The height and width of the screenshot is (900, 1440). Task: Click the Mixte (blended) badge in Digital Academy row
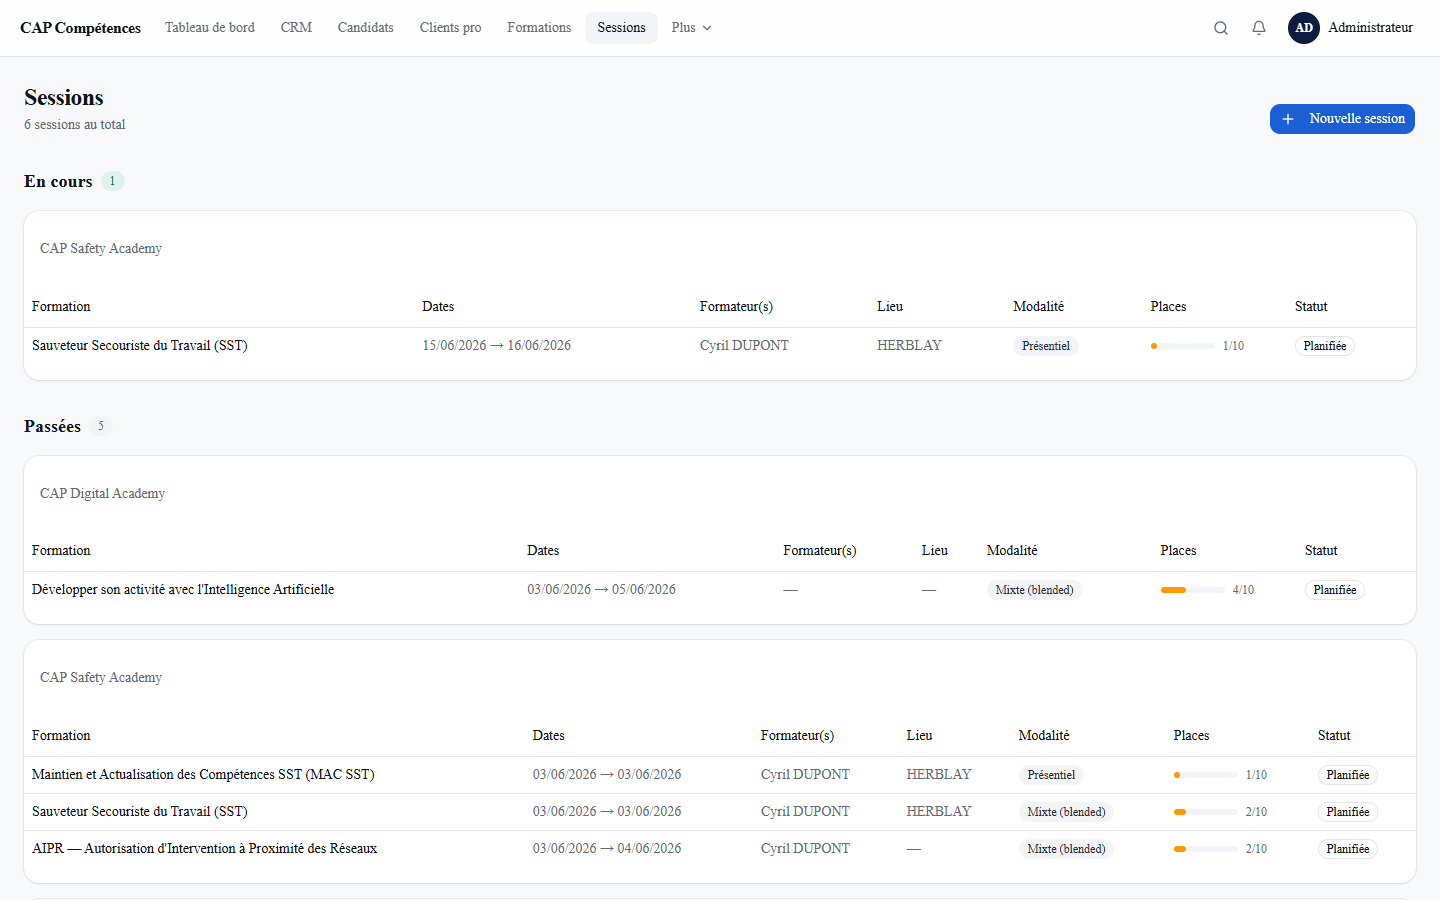[1035, 590]
